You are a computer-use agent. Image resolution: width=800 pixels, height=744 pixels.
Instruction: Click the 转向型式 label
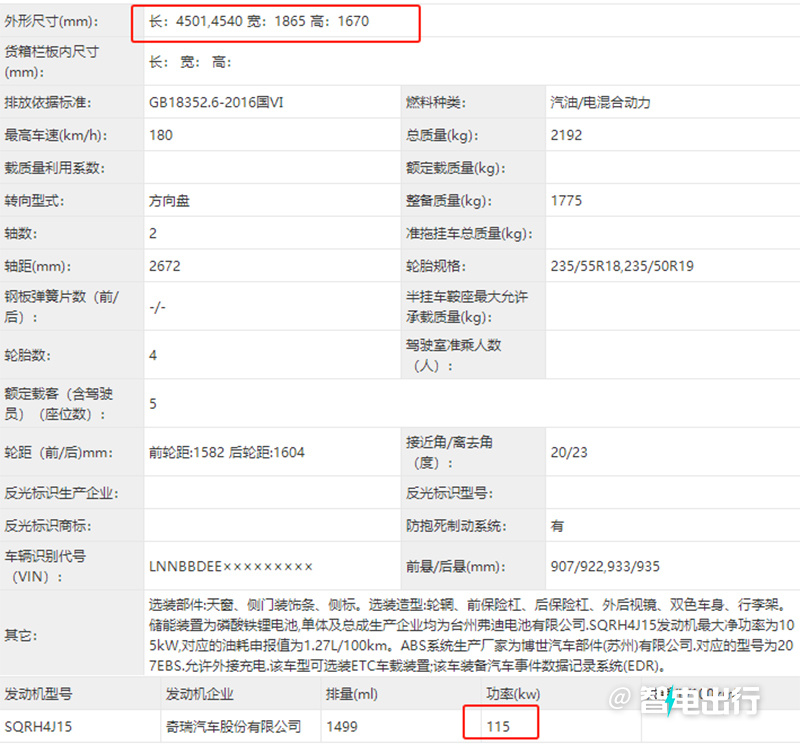[x=34, y=201]
